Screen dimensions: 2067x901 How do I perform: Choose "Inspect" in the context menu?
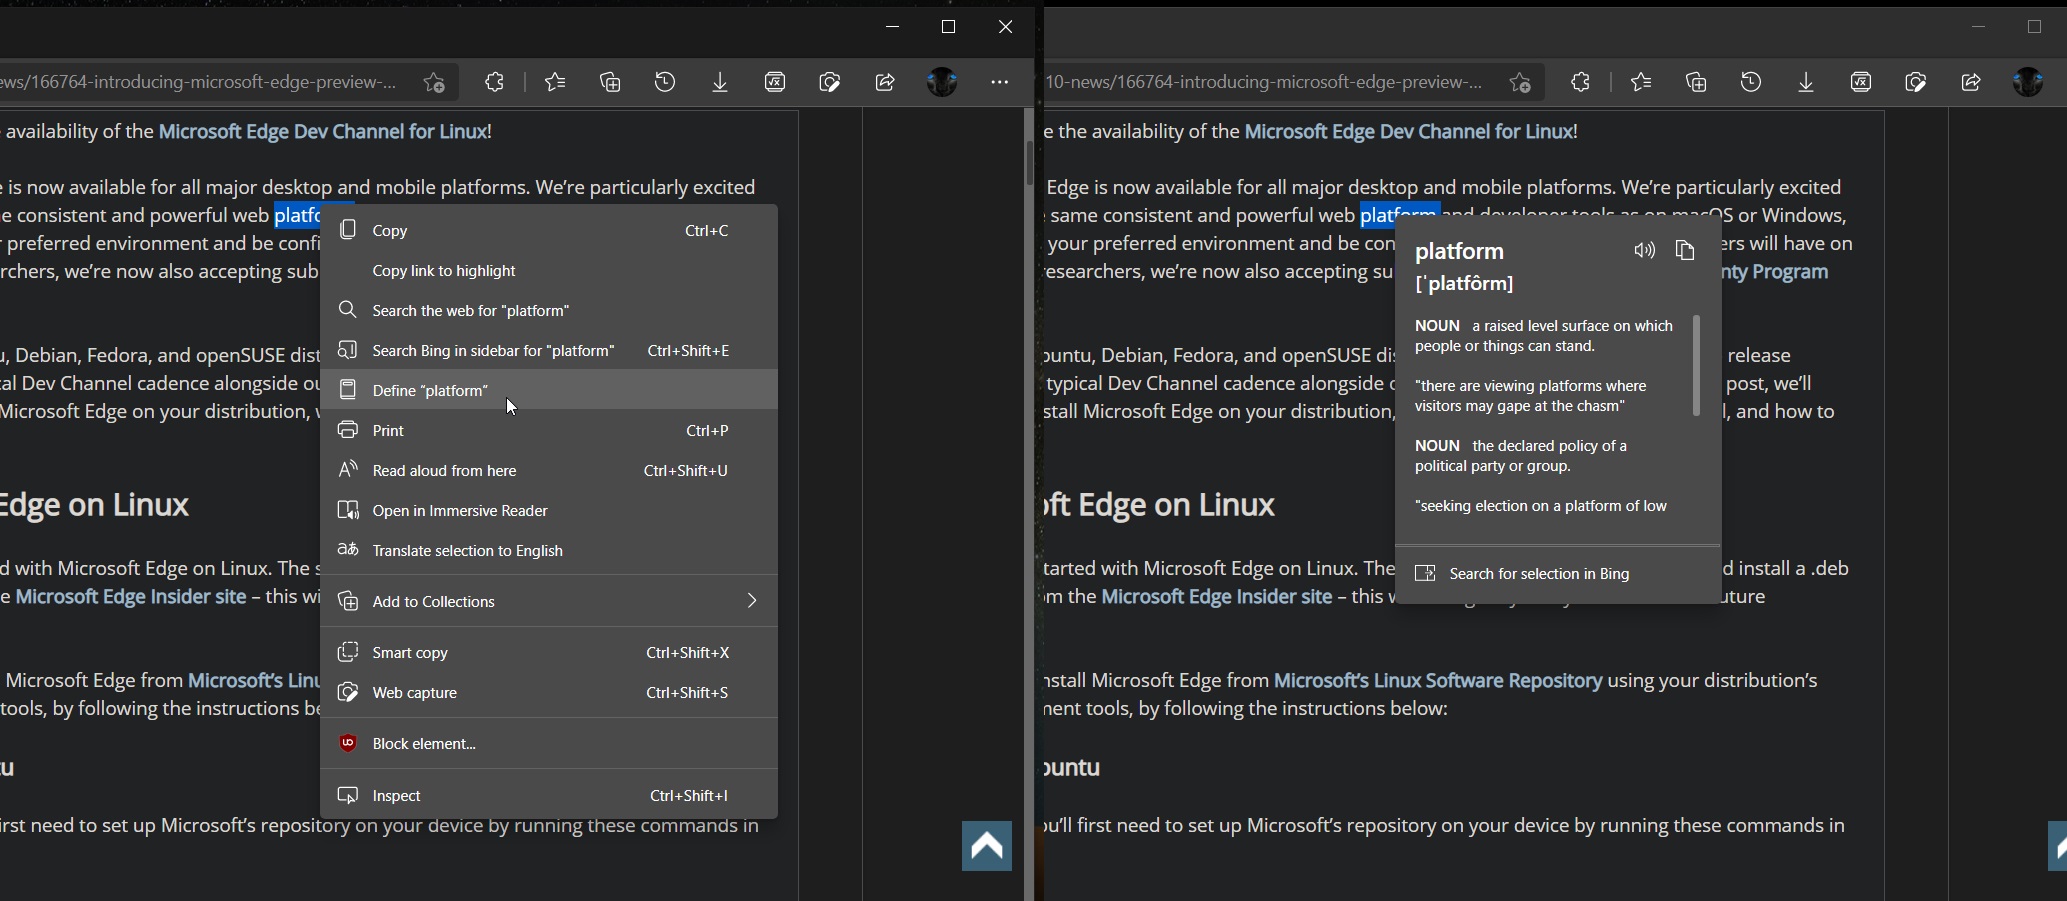click(x=394, y=795)
